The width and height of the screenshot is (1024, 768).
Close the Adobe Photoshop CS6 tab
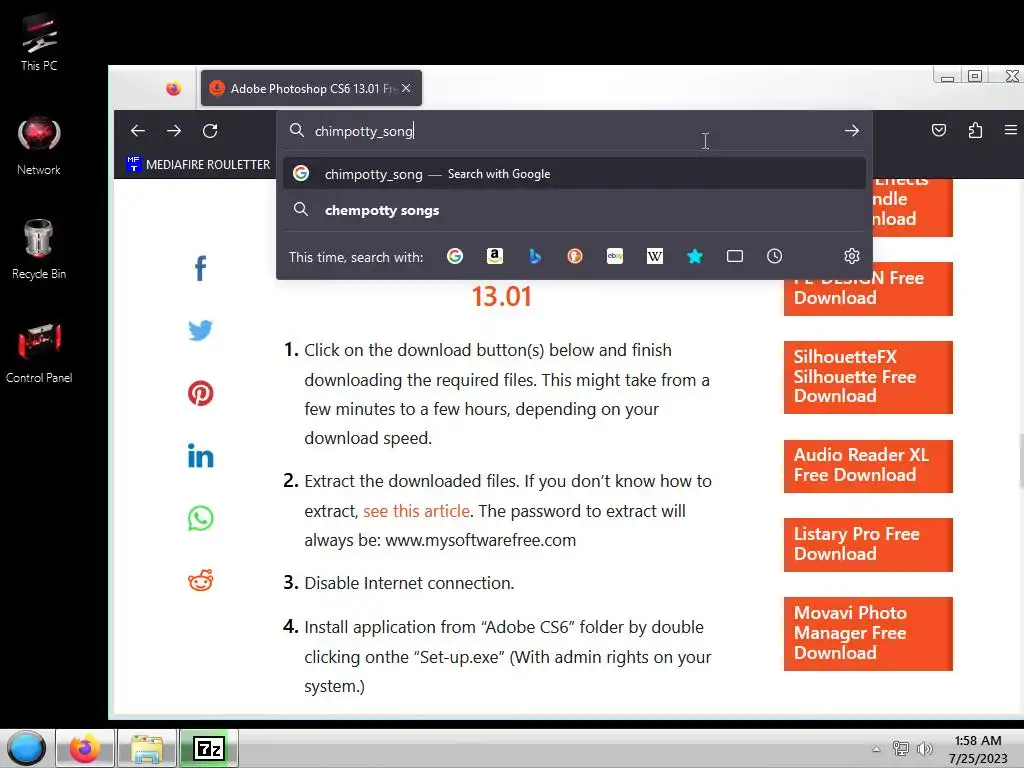click(406, 88)
